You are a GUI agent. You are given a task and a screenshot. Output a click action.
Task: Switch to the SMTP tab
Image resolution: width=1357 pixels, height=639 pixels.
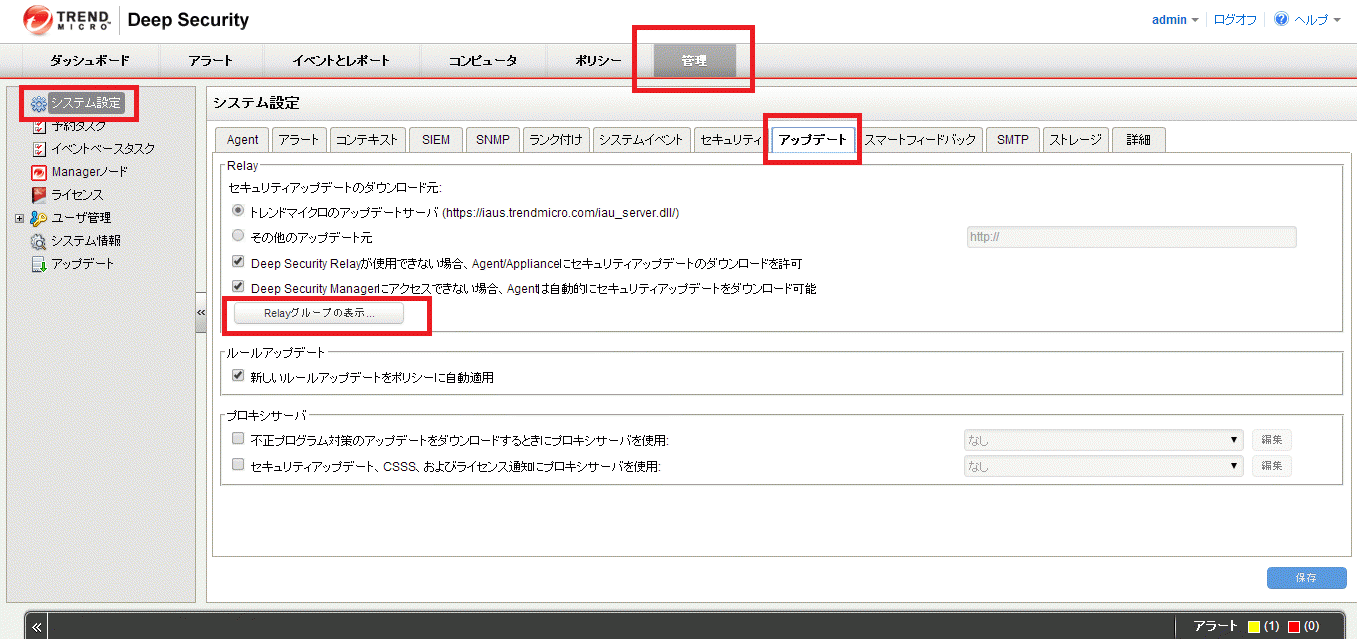[1013, 140]
